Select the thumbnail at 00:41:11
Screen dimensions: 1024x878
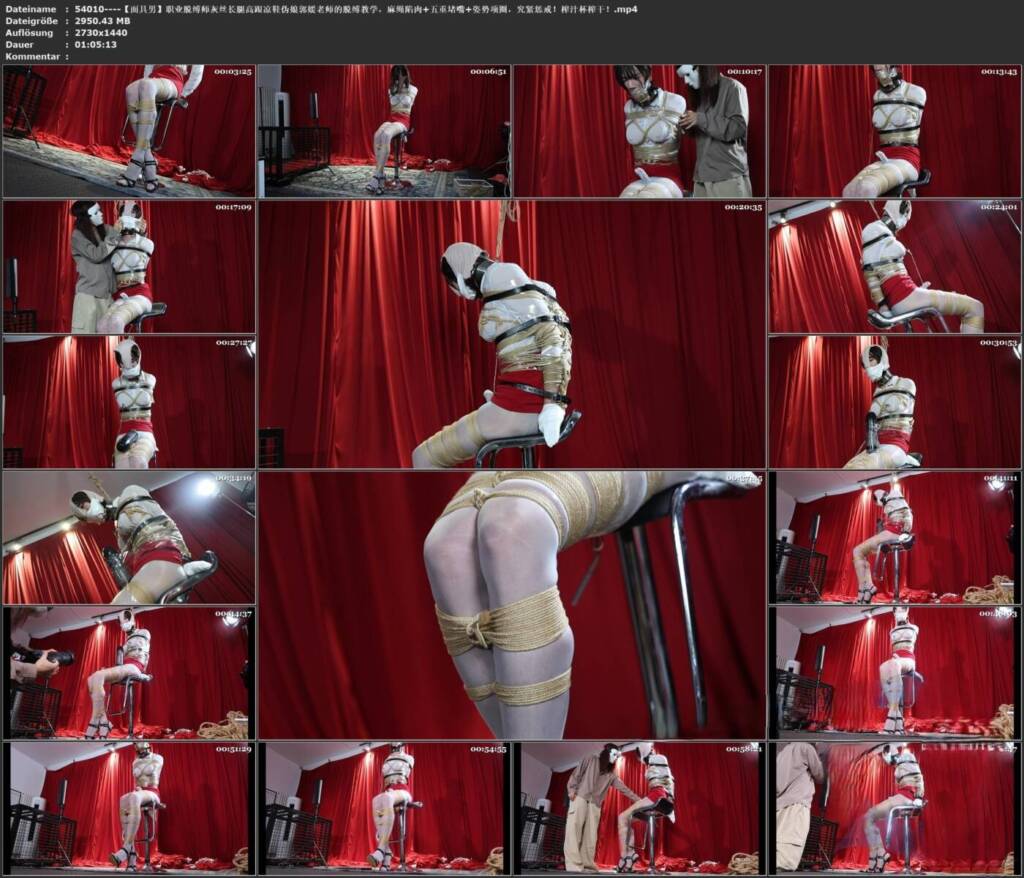[x=895, y=538]
